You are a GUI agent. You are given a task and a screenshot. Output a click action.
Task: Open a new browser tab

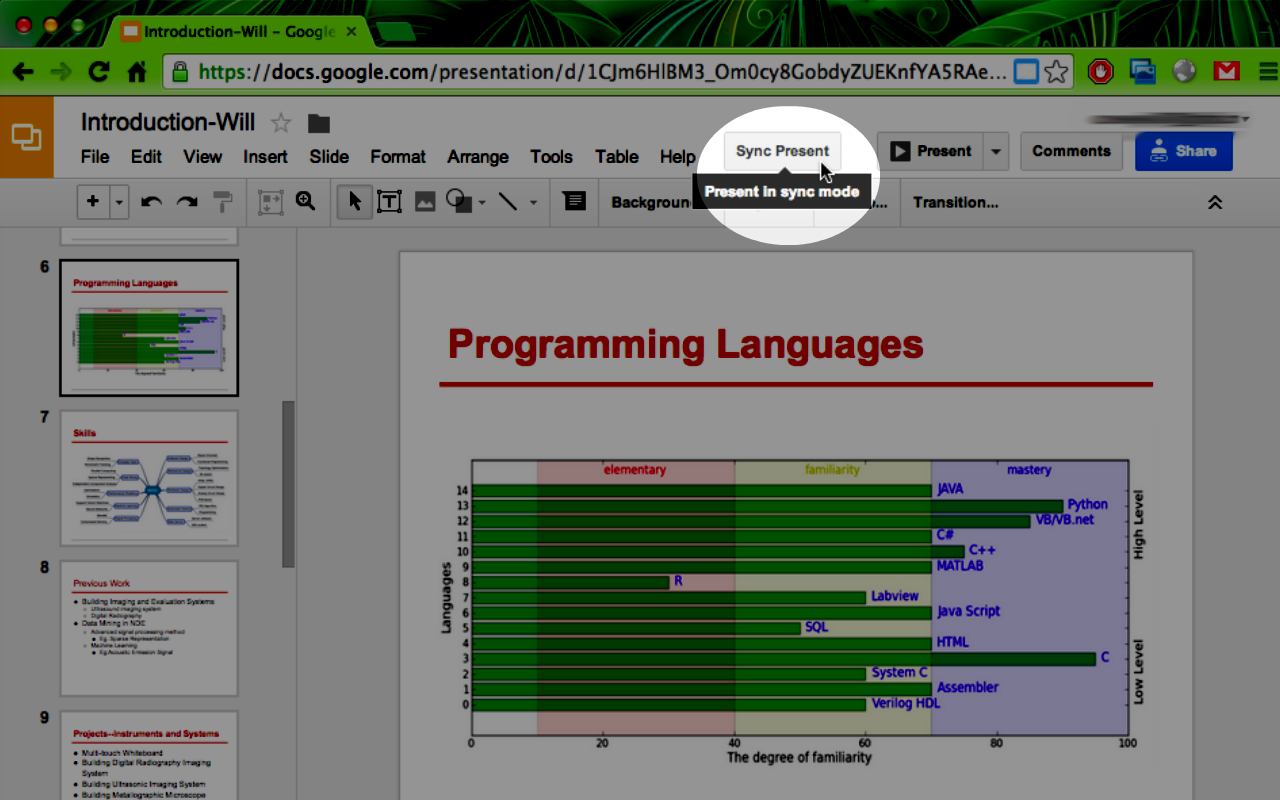(397, 32)
